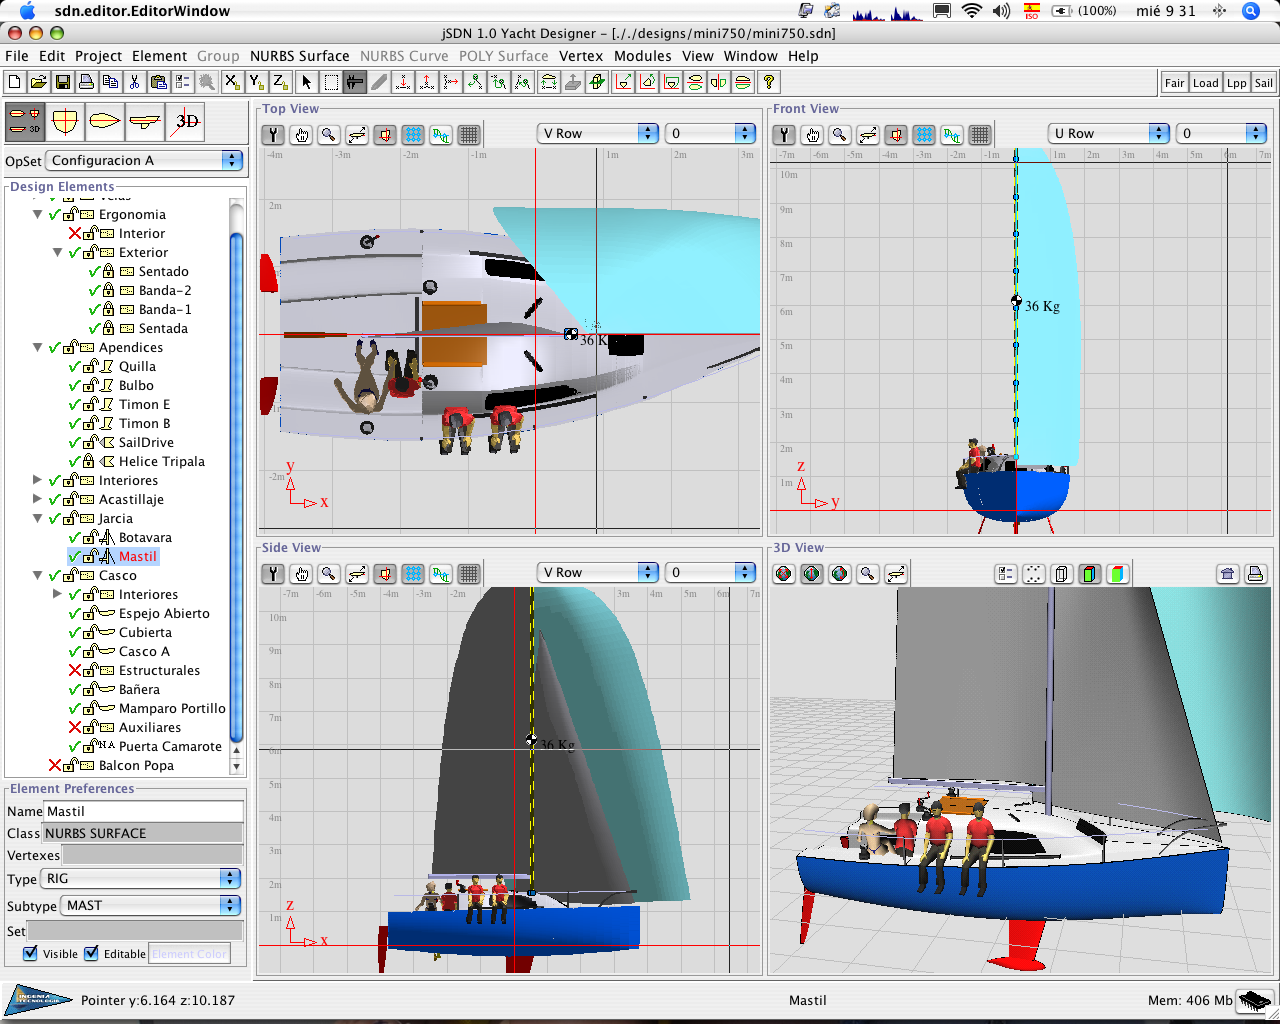Switch to the single 3D view icon
1280x1024 pixels.
[x=186, y=122]
